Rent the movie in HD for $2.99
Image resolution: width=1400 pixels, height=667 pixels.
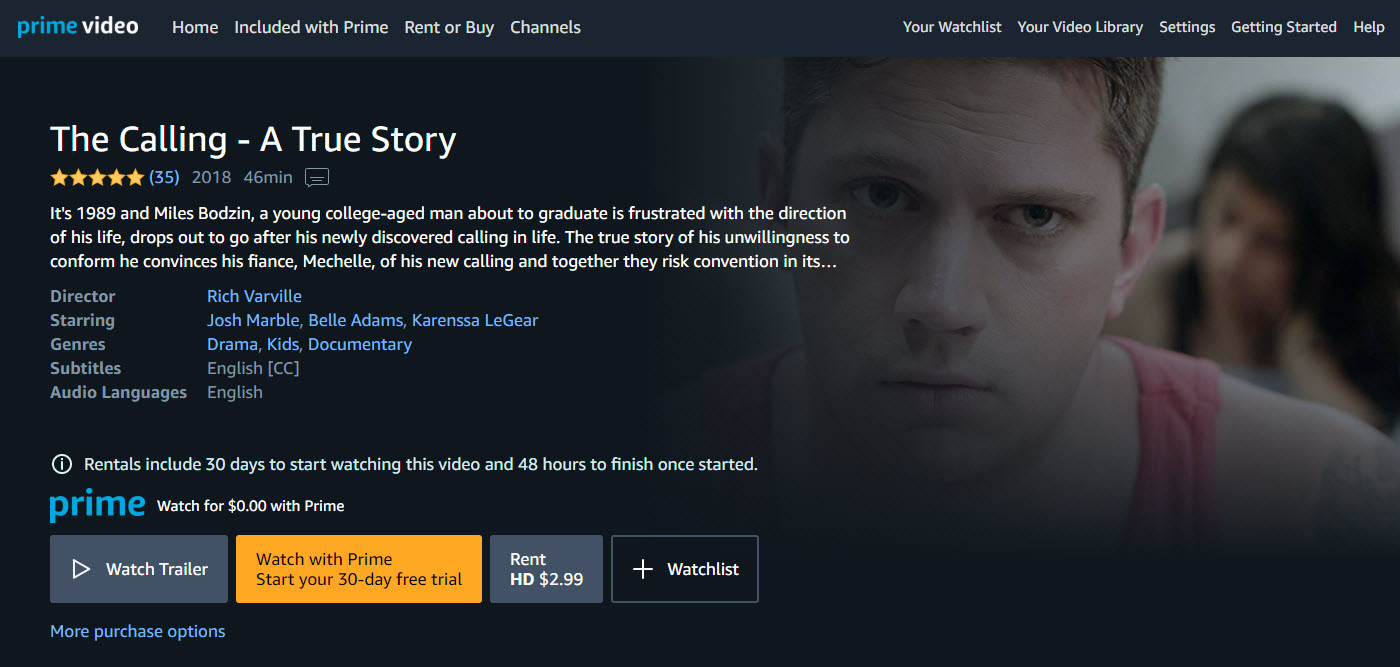(x=546, y=569)
